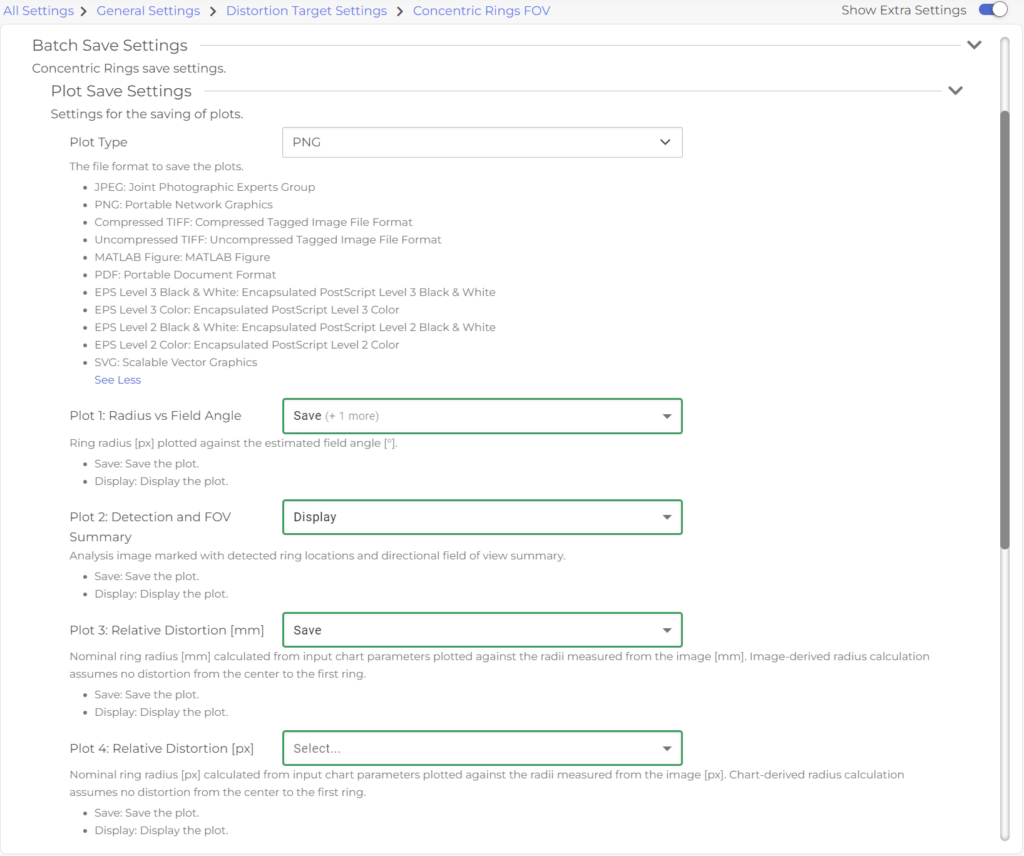Screen dimensions: 1024x856
Task: Collapse the Plot Save Settings section chevron
Action: (955, 91)
